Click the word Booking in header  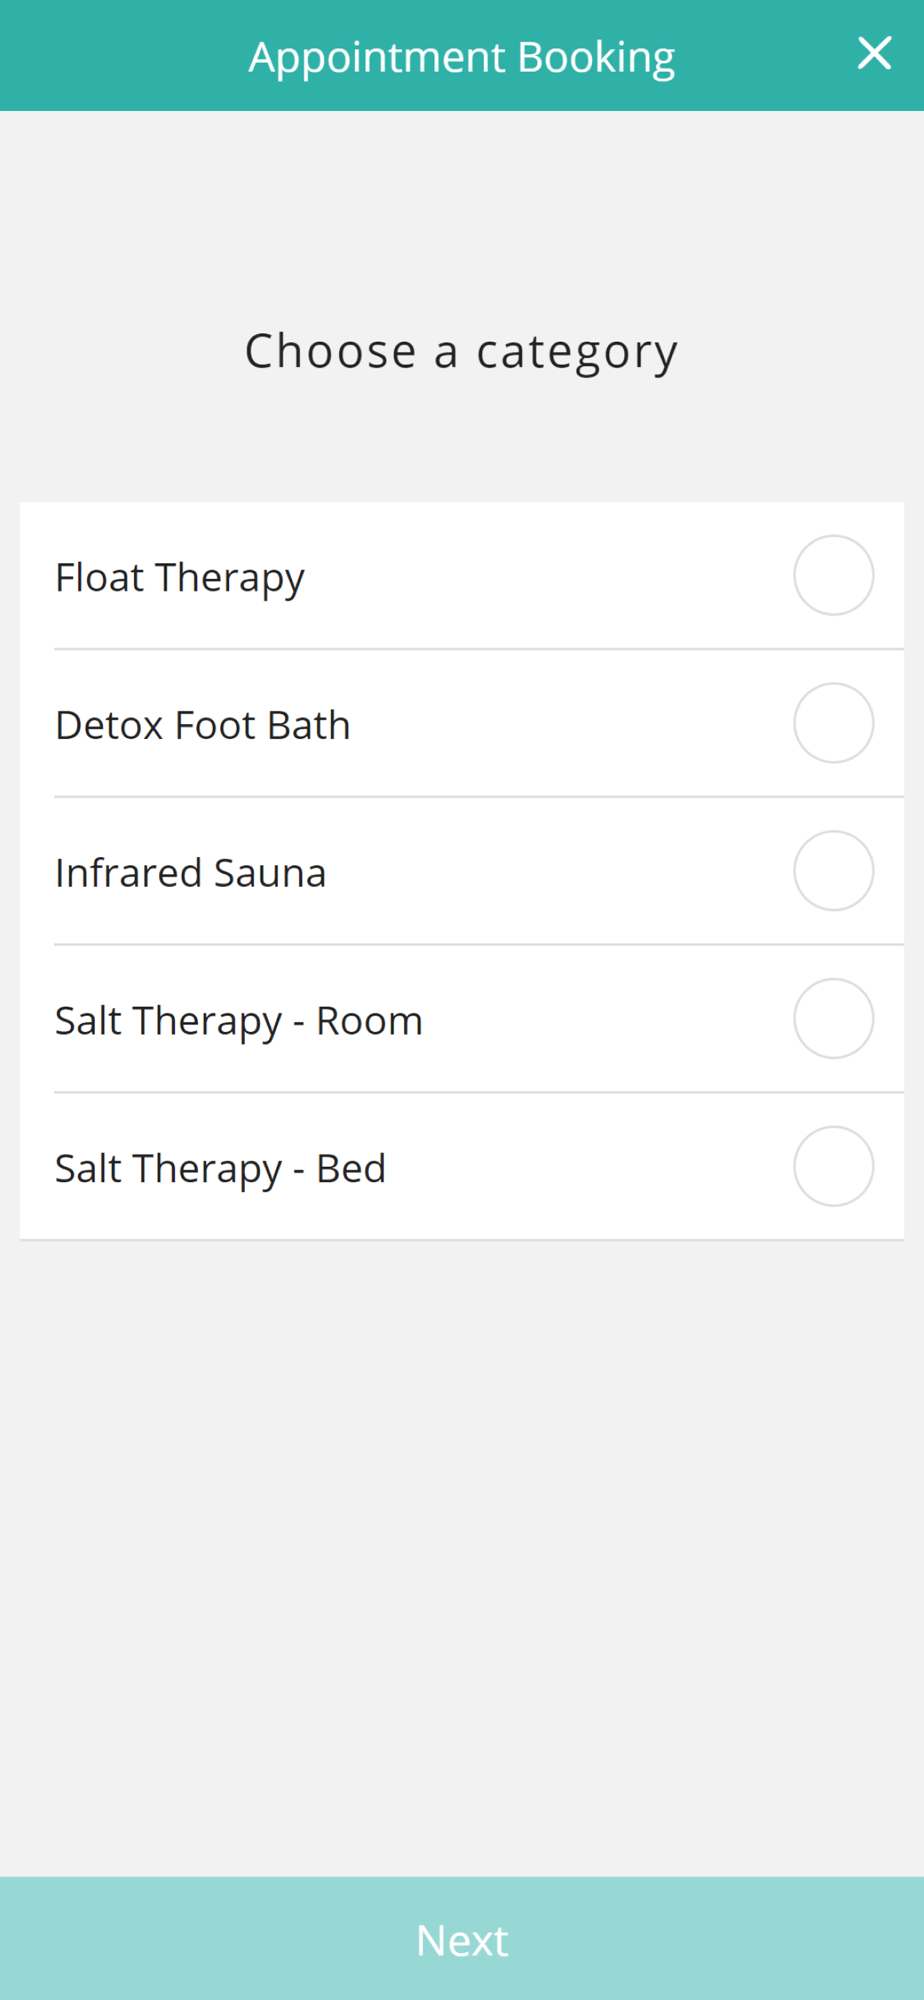(x=597, y=58)
